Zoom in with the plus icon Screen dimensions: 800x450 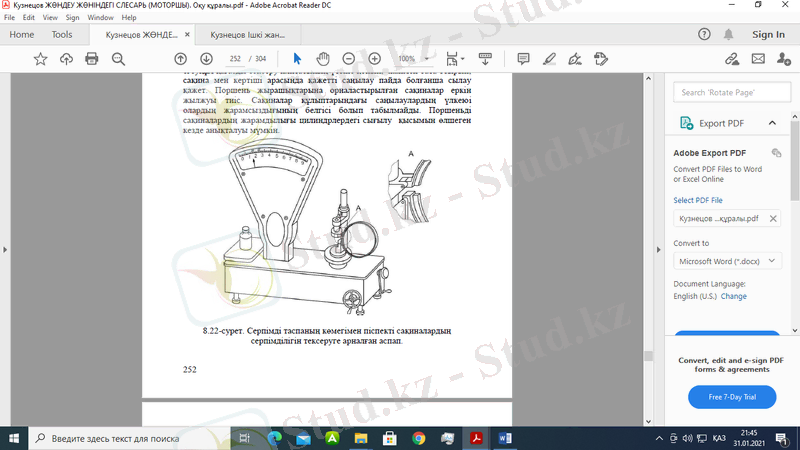coord(374,59)
